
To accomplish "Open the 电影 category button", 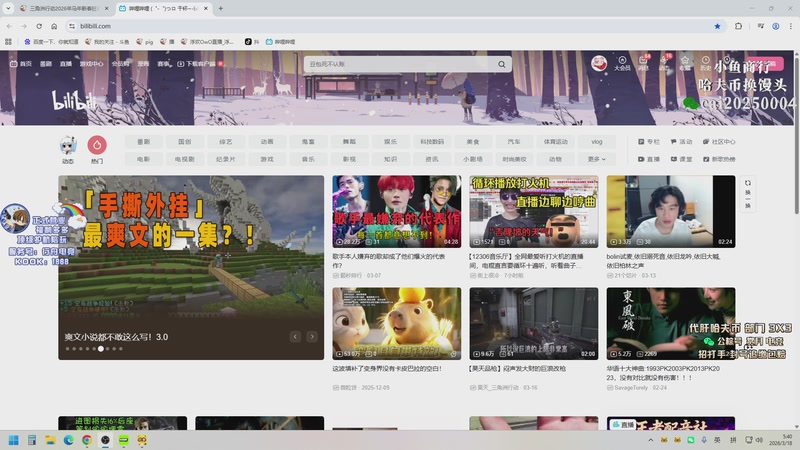I will coord(143,159).
